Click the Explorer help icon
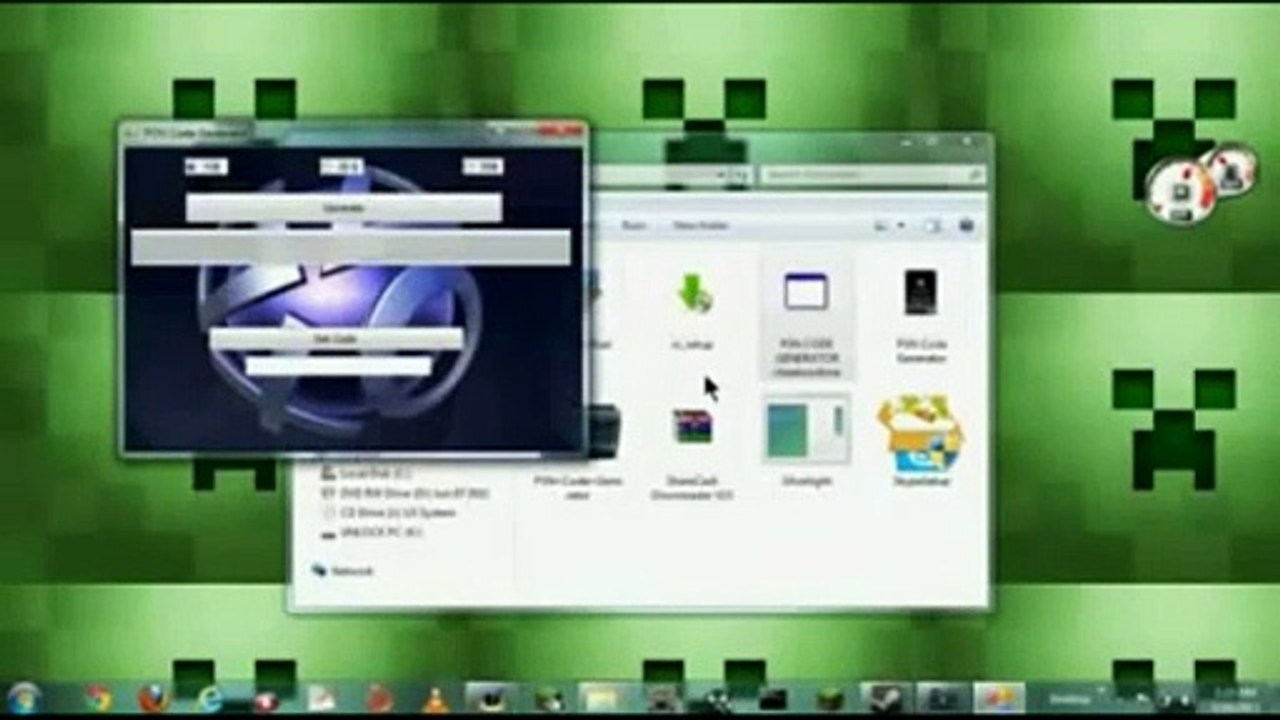 [966, 226]
